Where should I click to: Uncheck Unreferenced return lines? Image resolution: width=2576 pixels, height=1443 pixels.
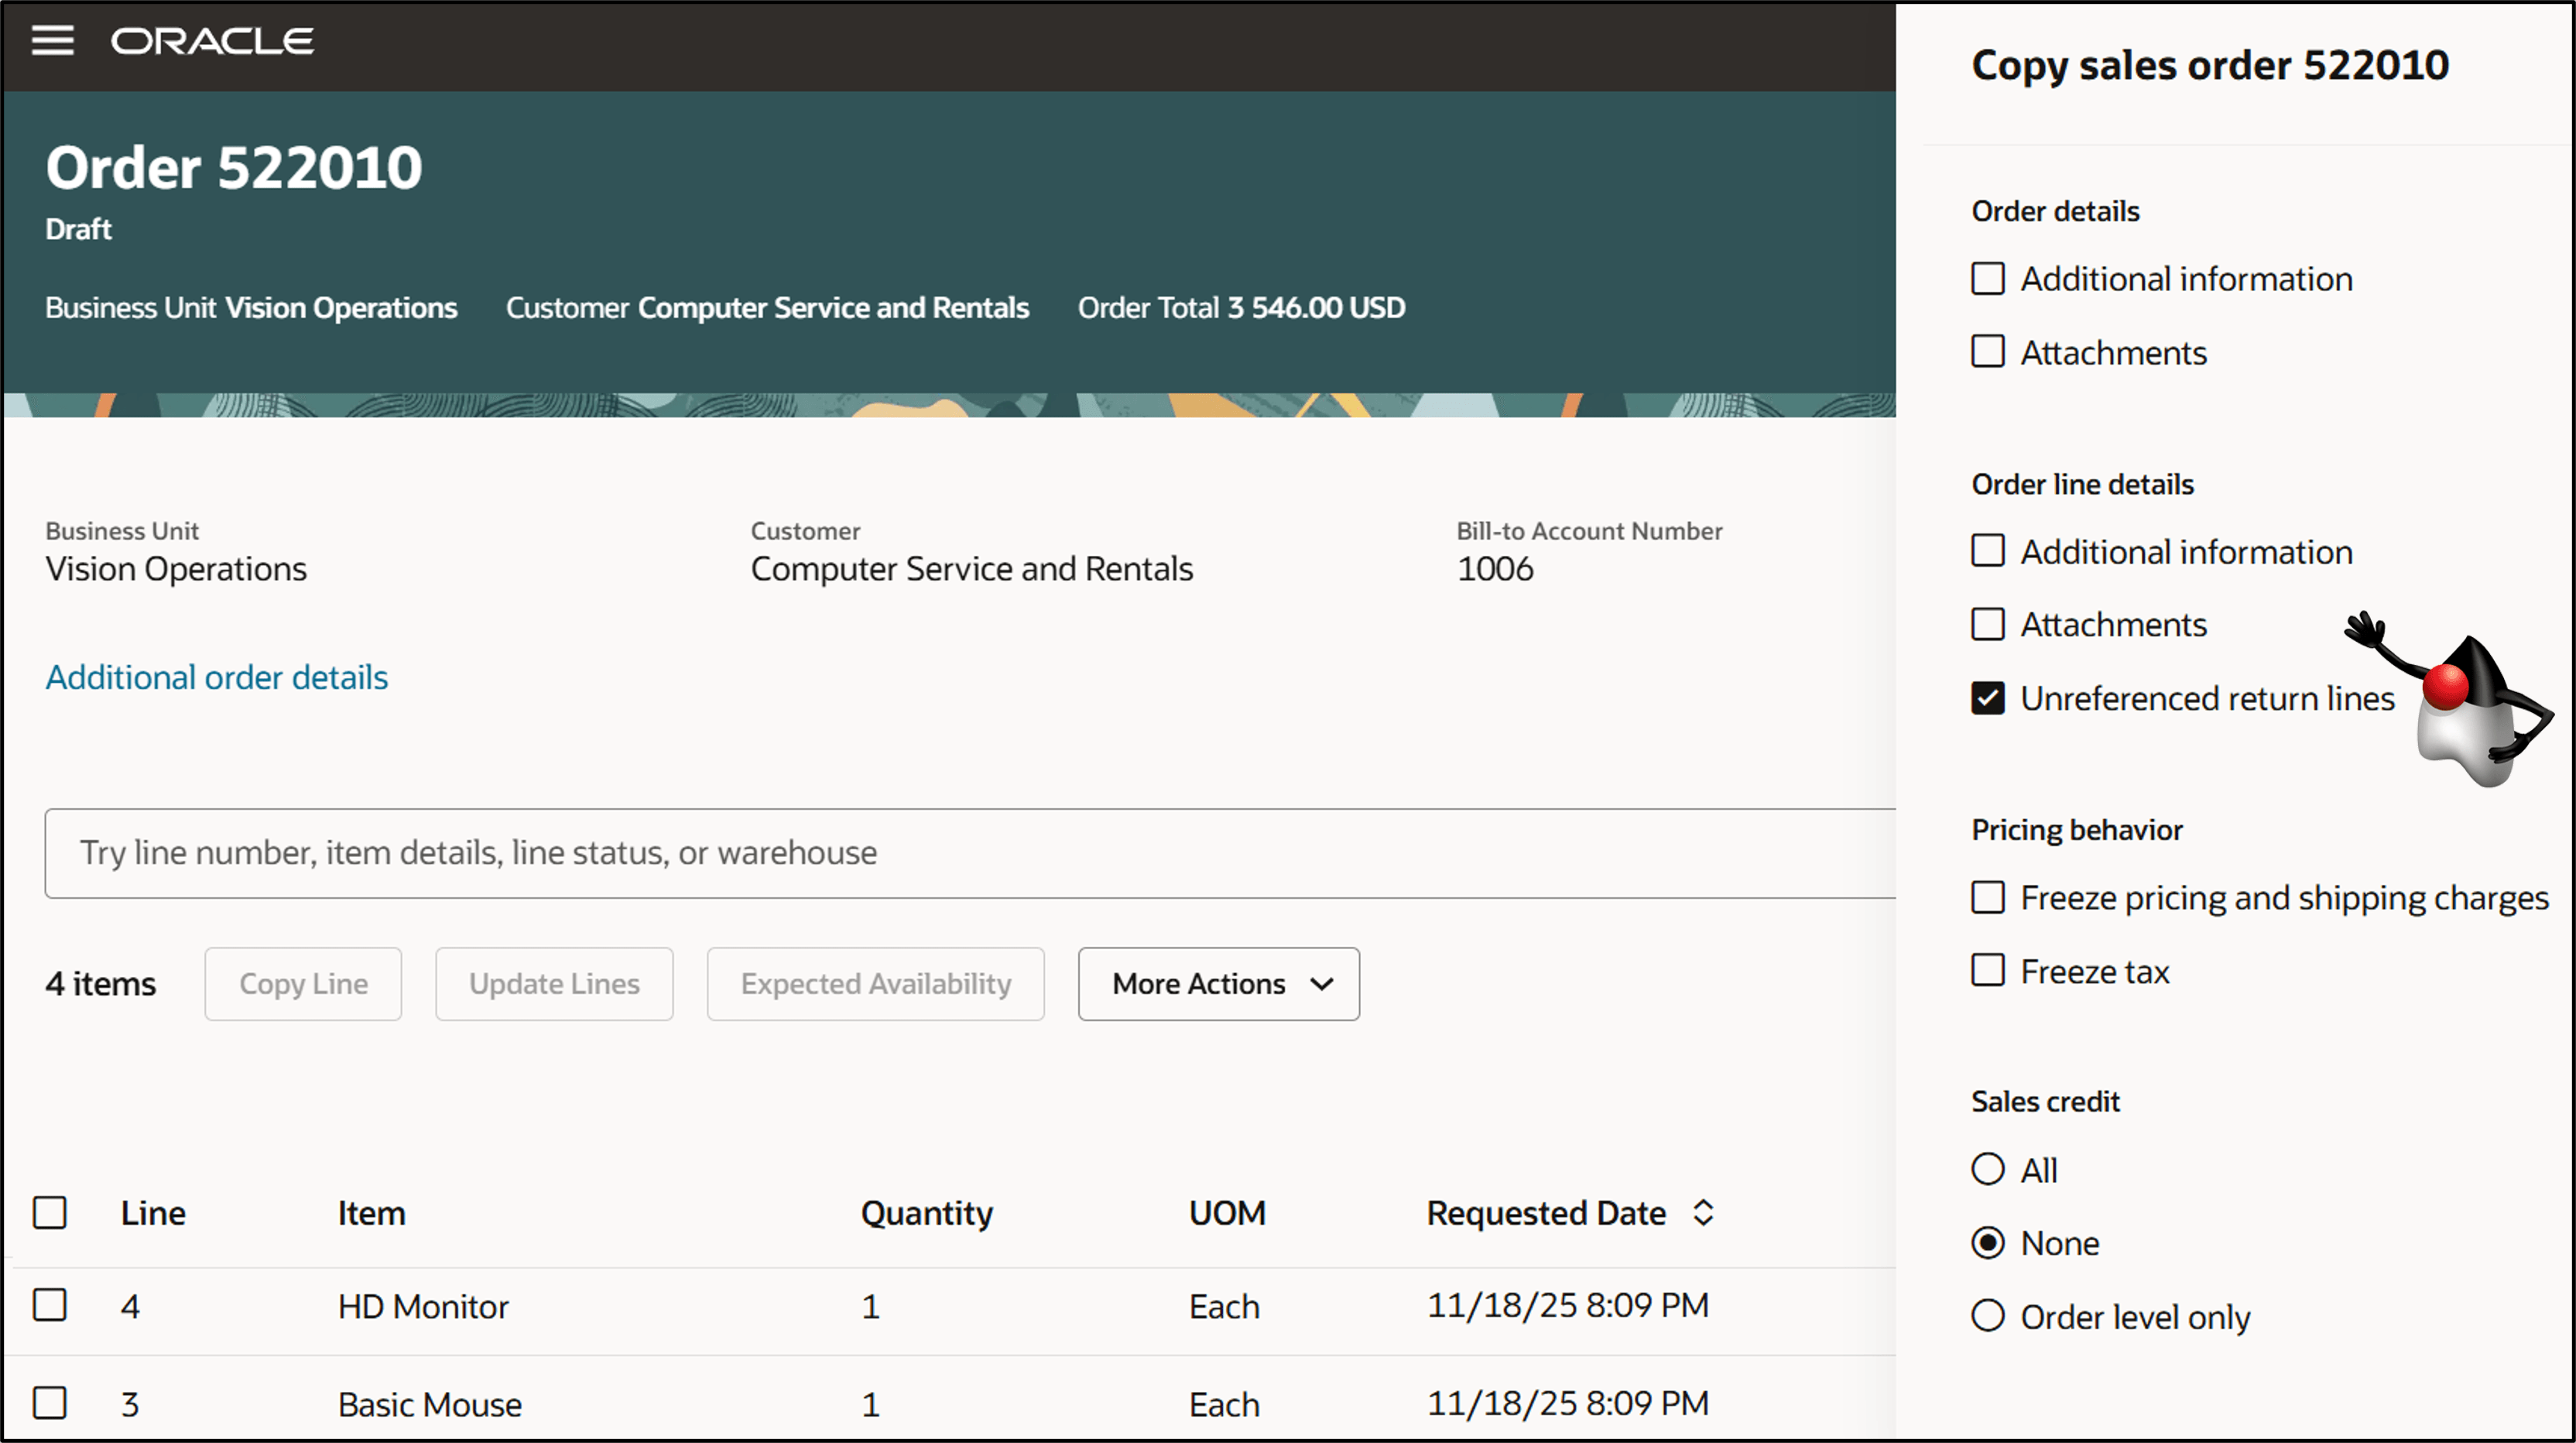(1988, 698)
